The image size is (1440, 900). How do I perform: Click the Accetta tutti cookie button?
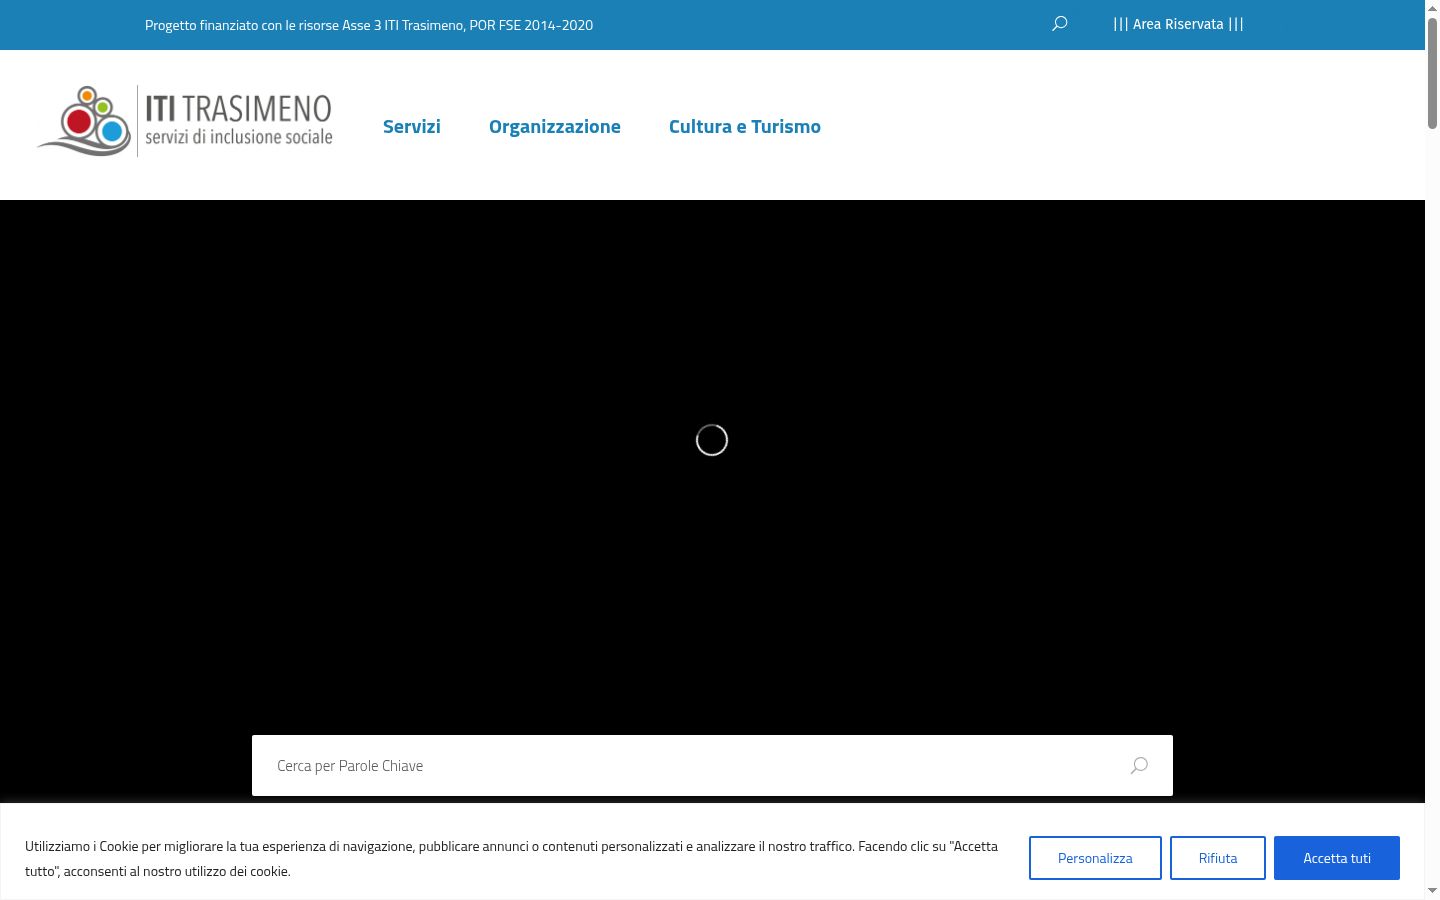pos(1337,858)
